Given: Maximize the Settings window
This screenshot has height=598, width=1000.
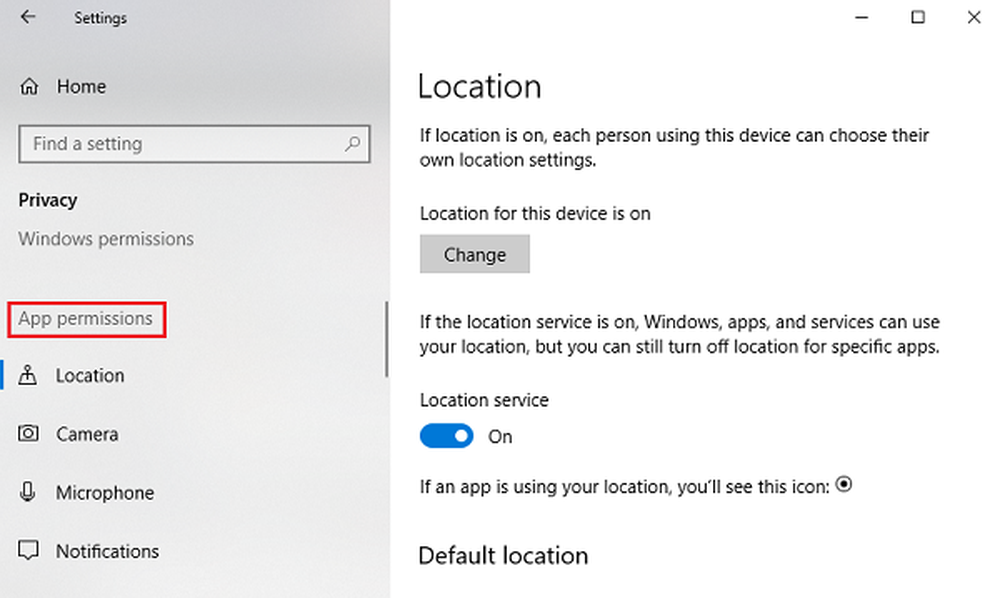Looking at the screenshot, I should click(x=918, y=17).
